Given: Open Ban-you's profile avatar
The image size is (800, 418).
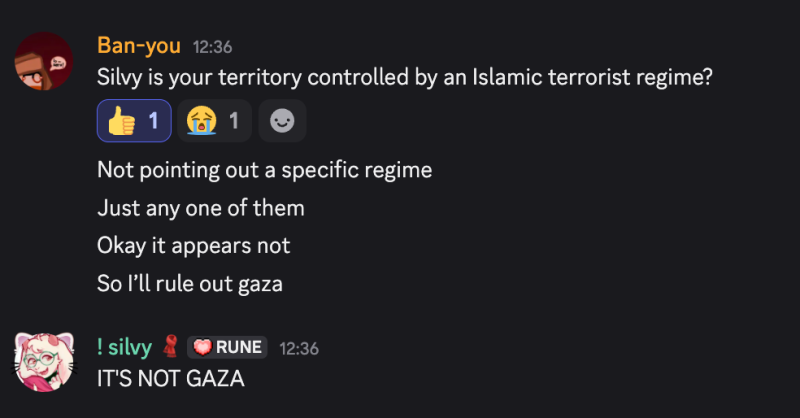Looking at the screenshot, I should [44, 61].
